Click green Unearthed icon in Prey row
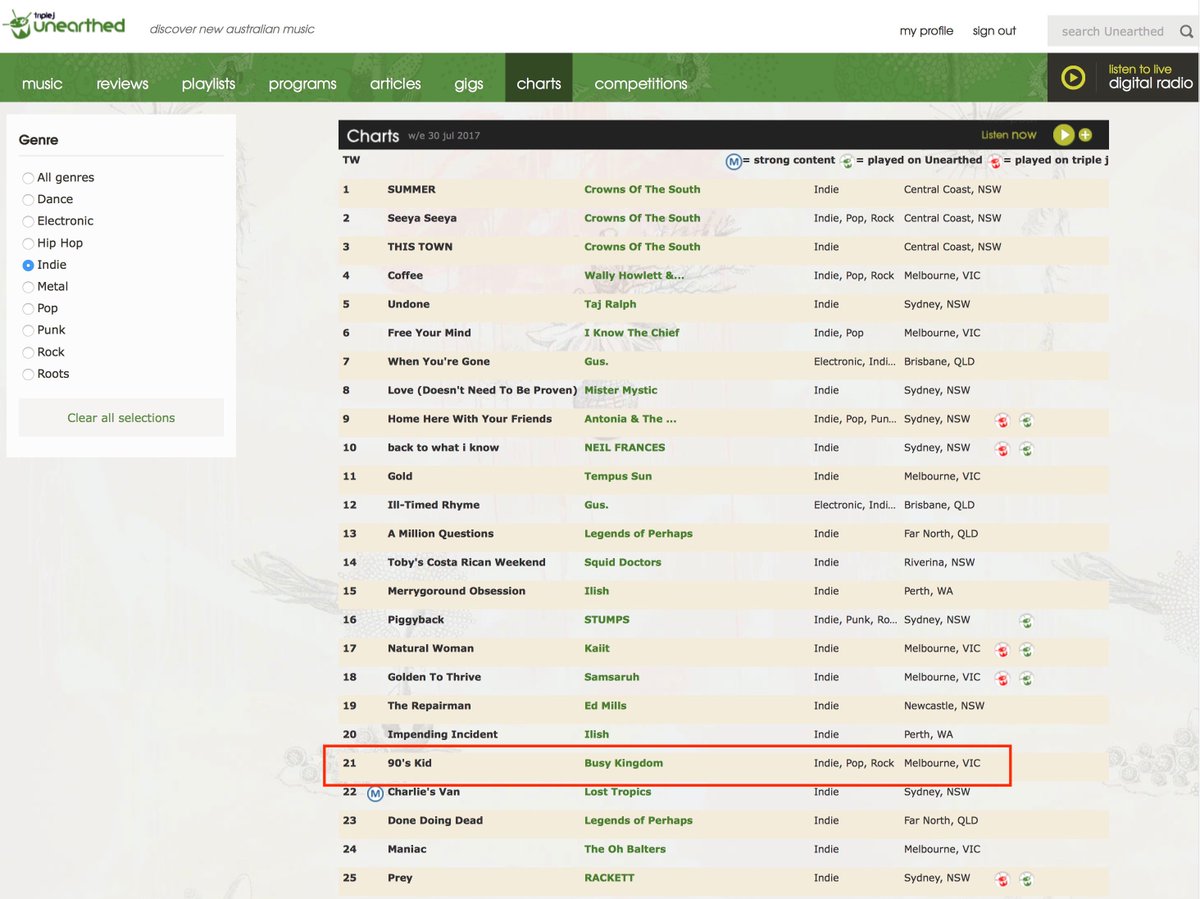 1026,879
